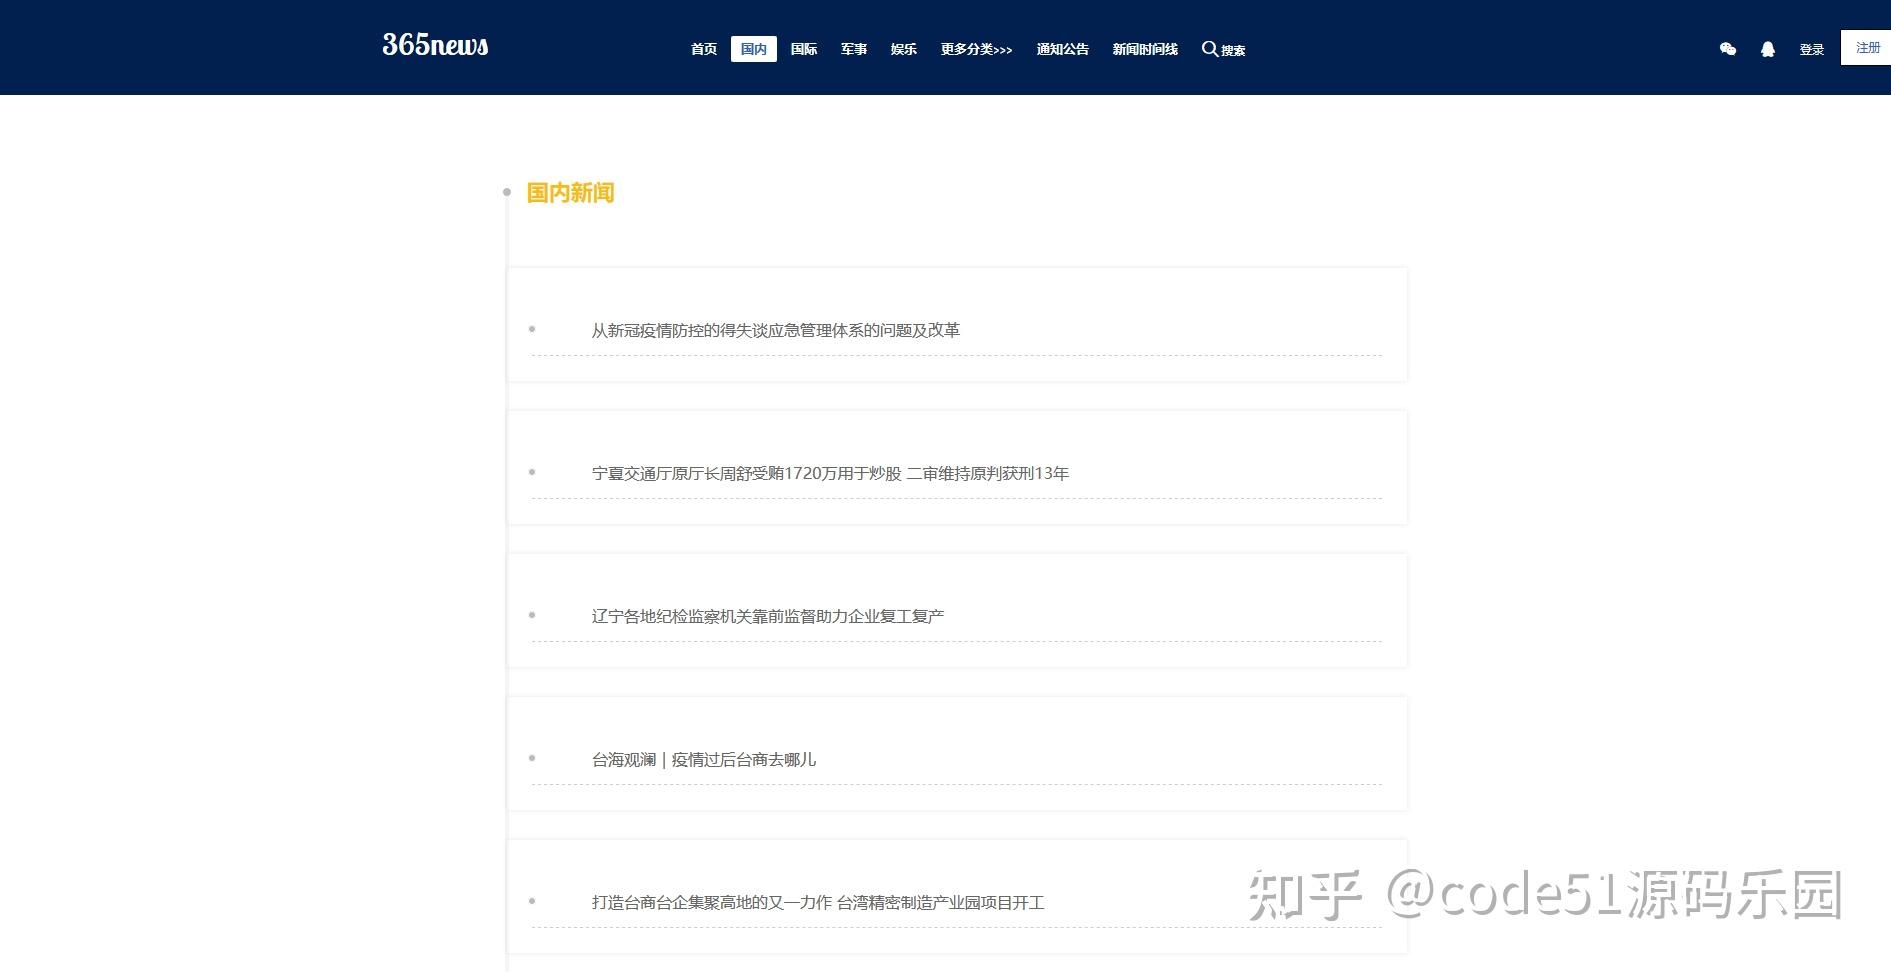
Task: Click the search magnifier icon
Action: point(1211,49)
